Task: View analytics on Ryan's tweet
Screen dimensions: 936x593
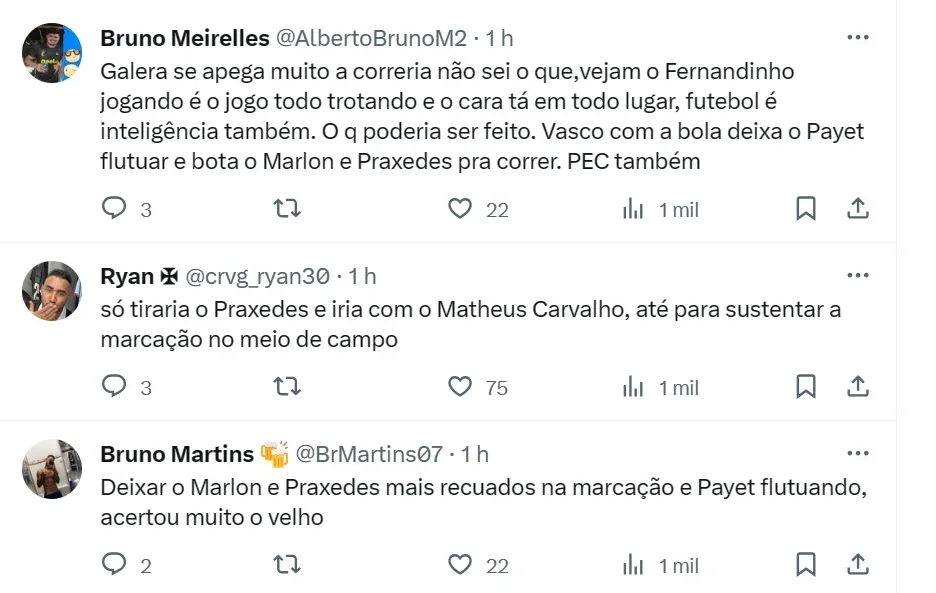Action: [633, 386]
